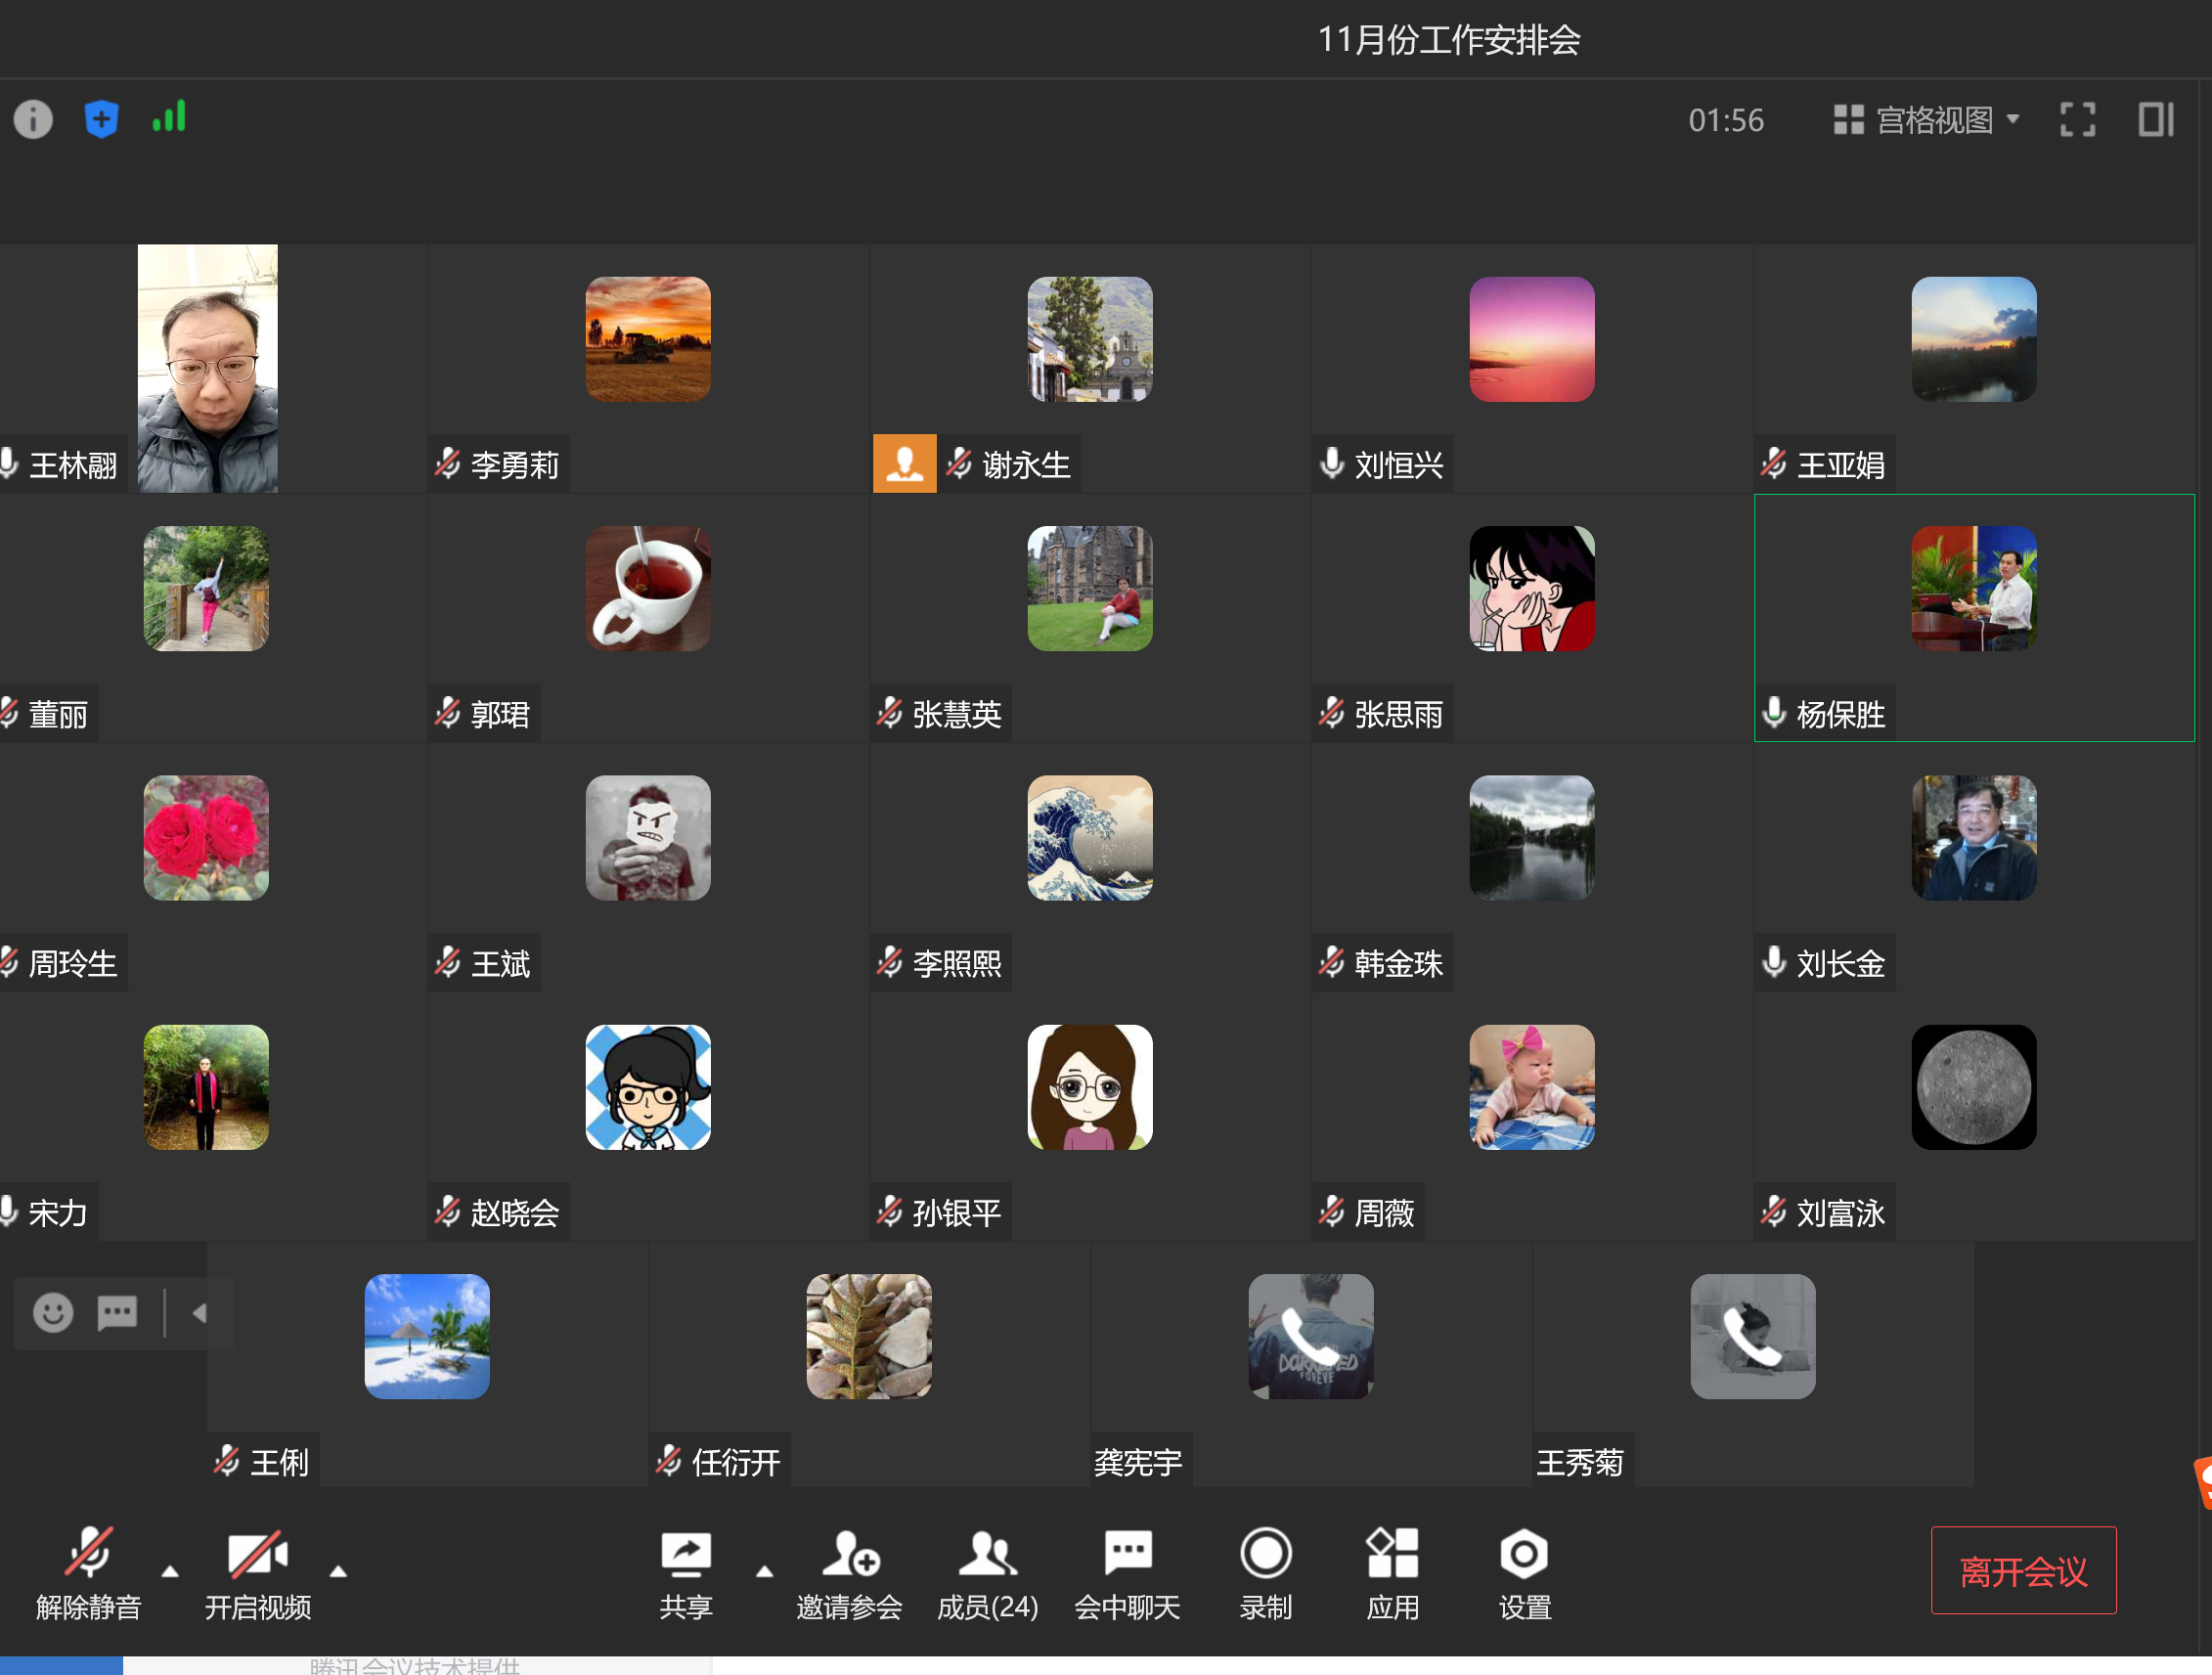Screen dimensions: 2212x1675
Task: Open the blue security shield icon
Action: point(101,119)
